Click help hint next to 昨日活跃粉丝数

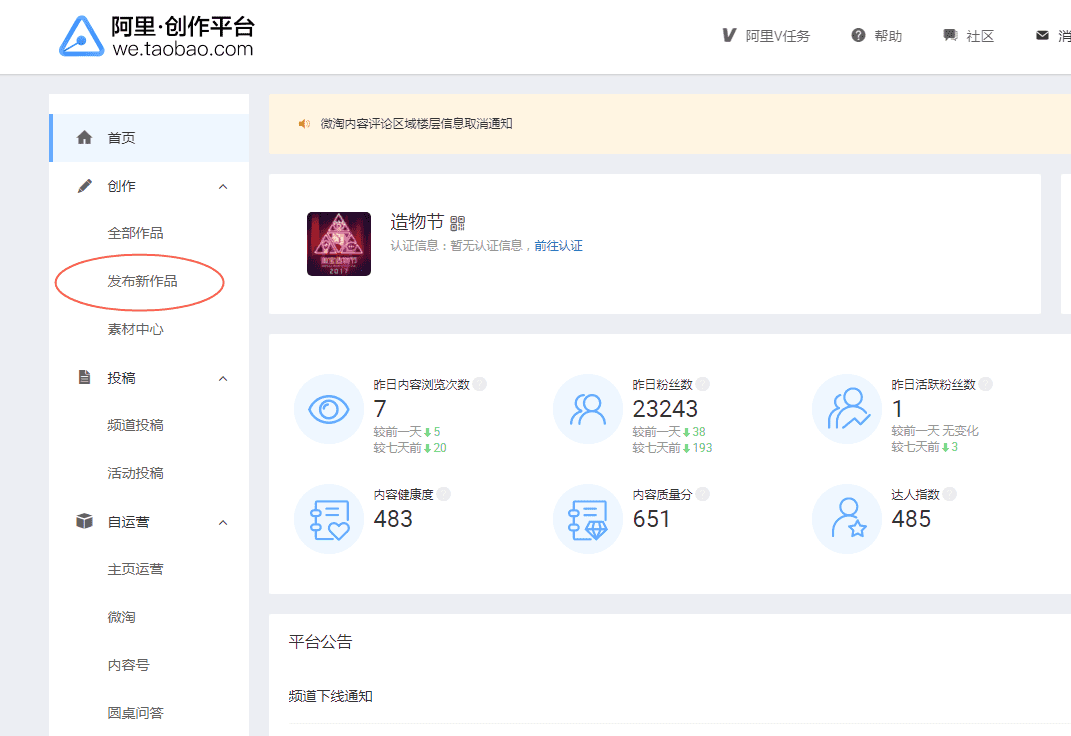point(986,384)
